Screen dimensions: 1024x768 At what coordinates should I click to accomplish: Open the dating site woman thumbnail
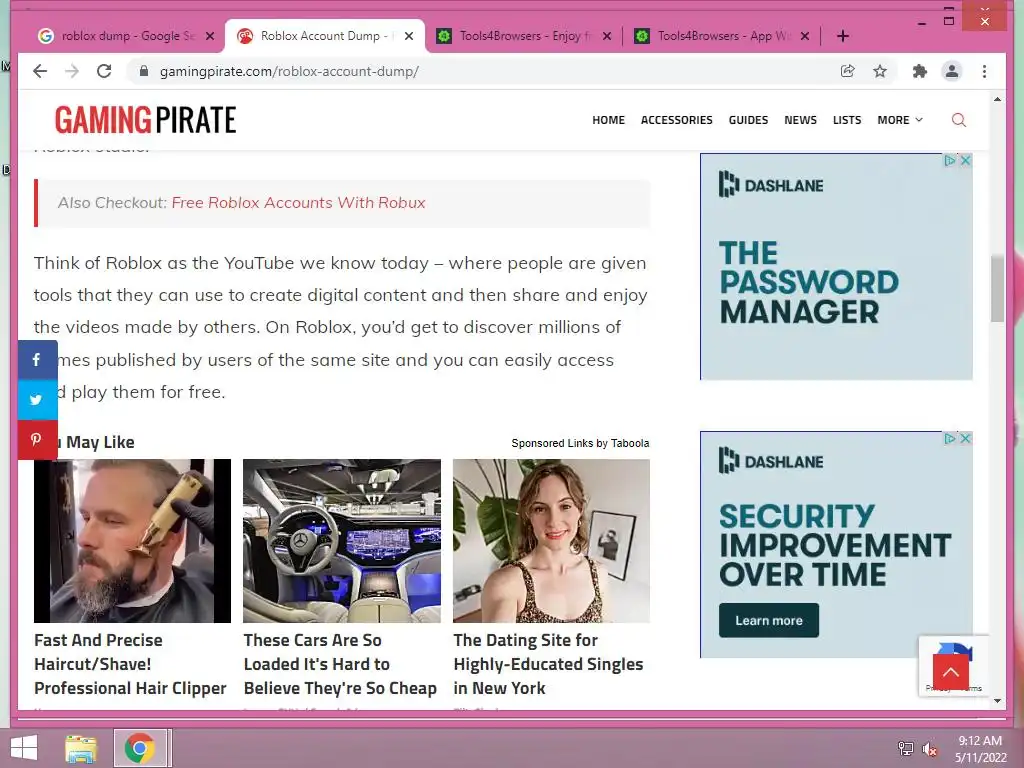[551, 541]
